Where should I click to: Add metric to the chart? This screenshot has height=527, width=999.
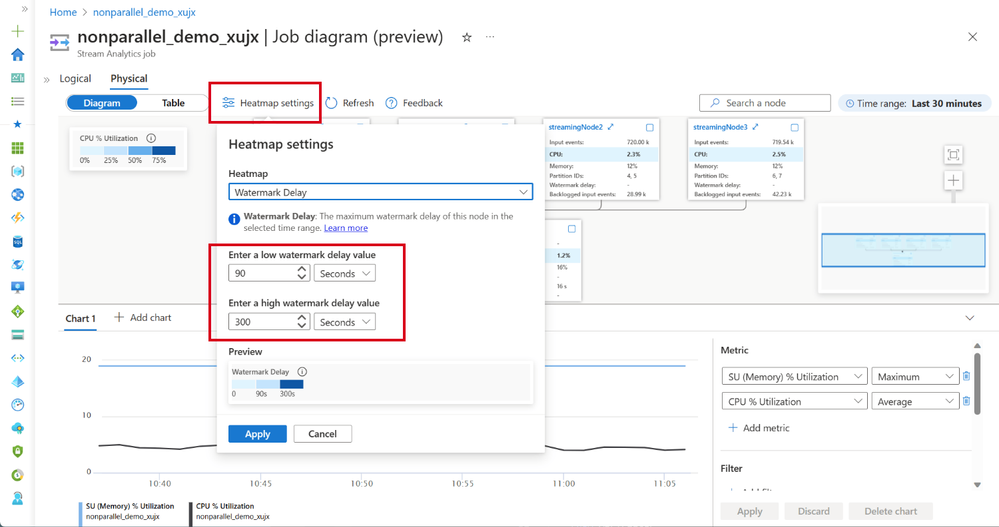pos(759,428)
